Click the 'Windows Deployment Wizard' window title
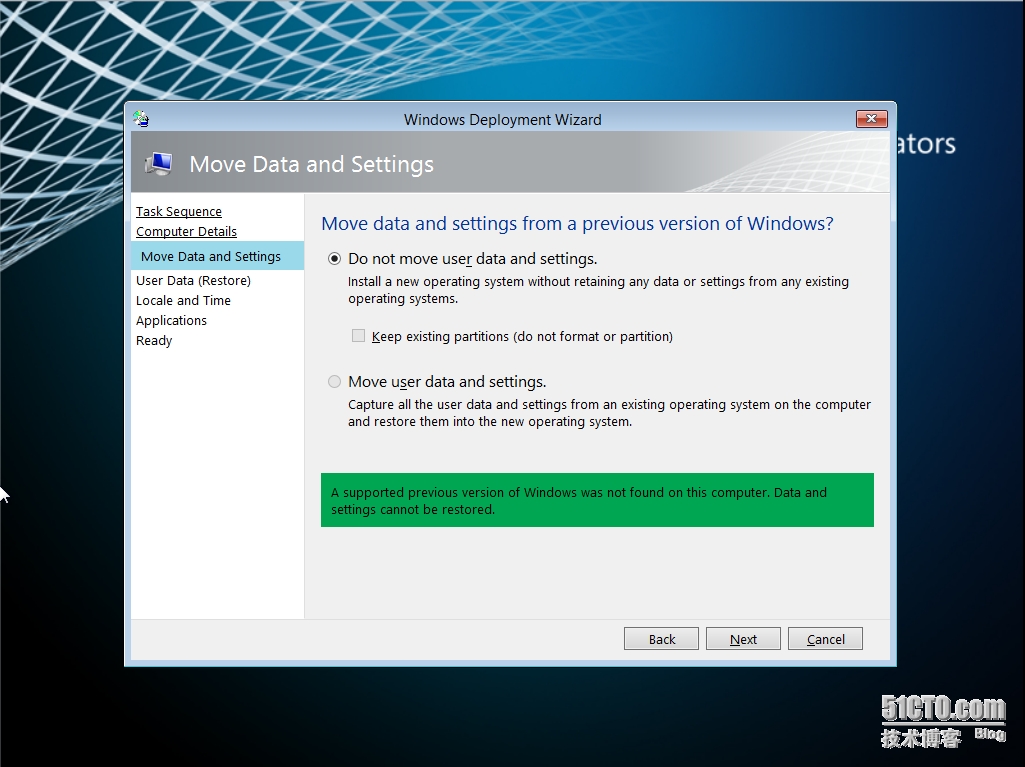Screen dimensions: 1025x767 (x=503, y=120)
